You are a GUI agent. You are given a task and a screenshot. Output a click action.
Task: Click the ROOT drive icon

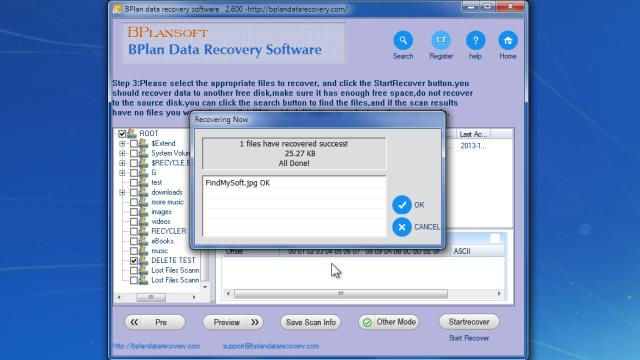(131, 133)
